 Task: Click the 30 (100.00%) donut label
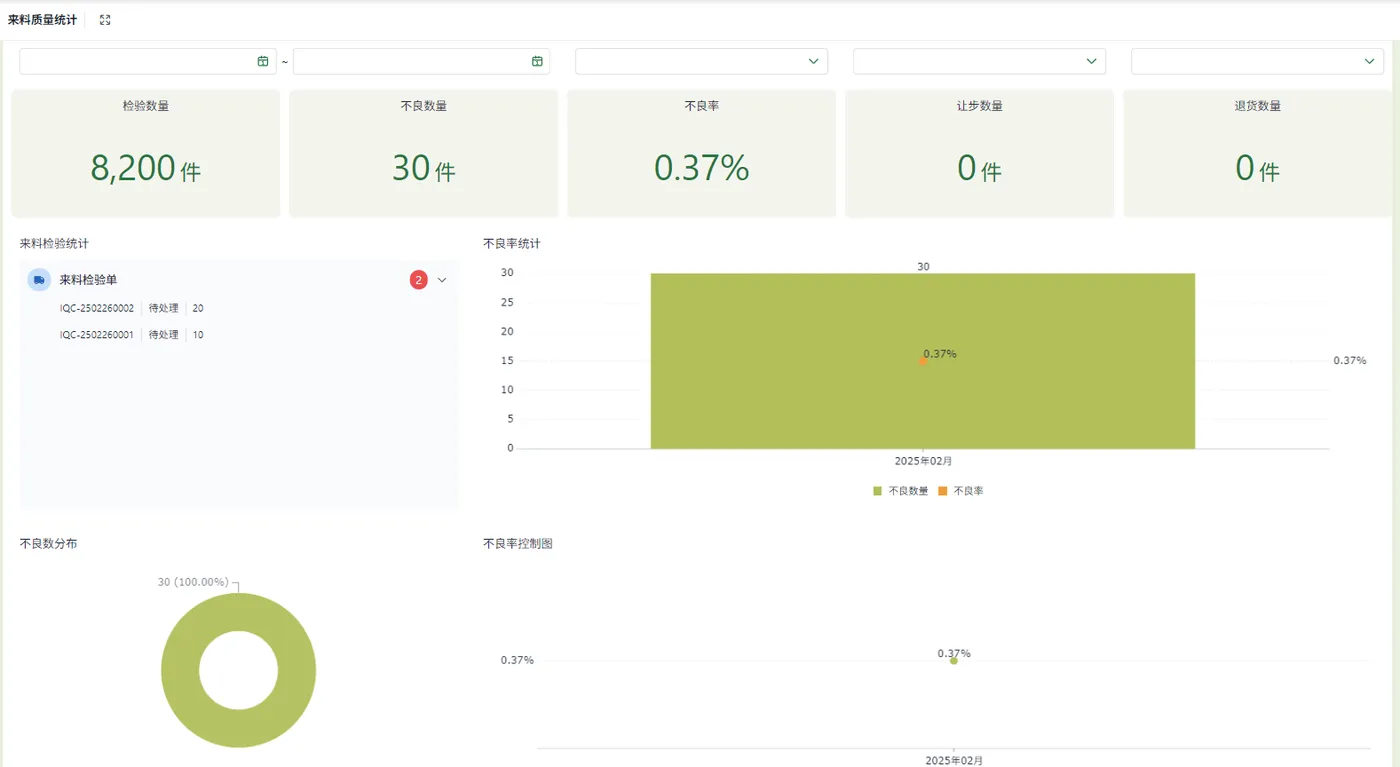(193, 582)
